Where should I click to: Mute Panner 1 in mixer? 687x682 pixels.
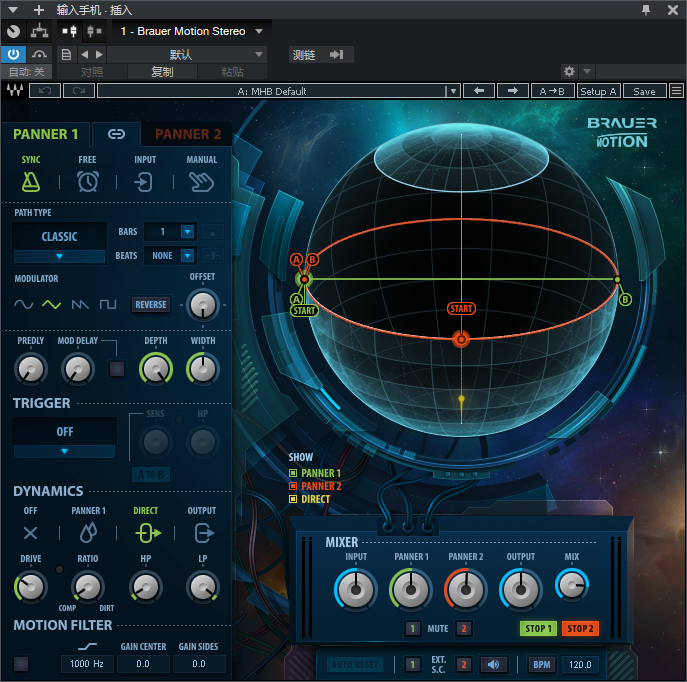[x=412, y=629]
